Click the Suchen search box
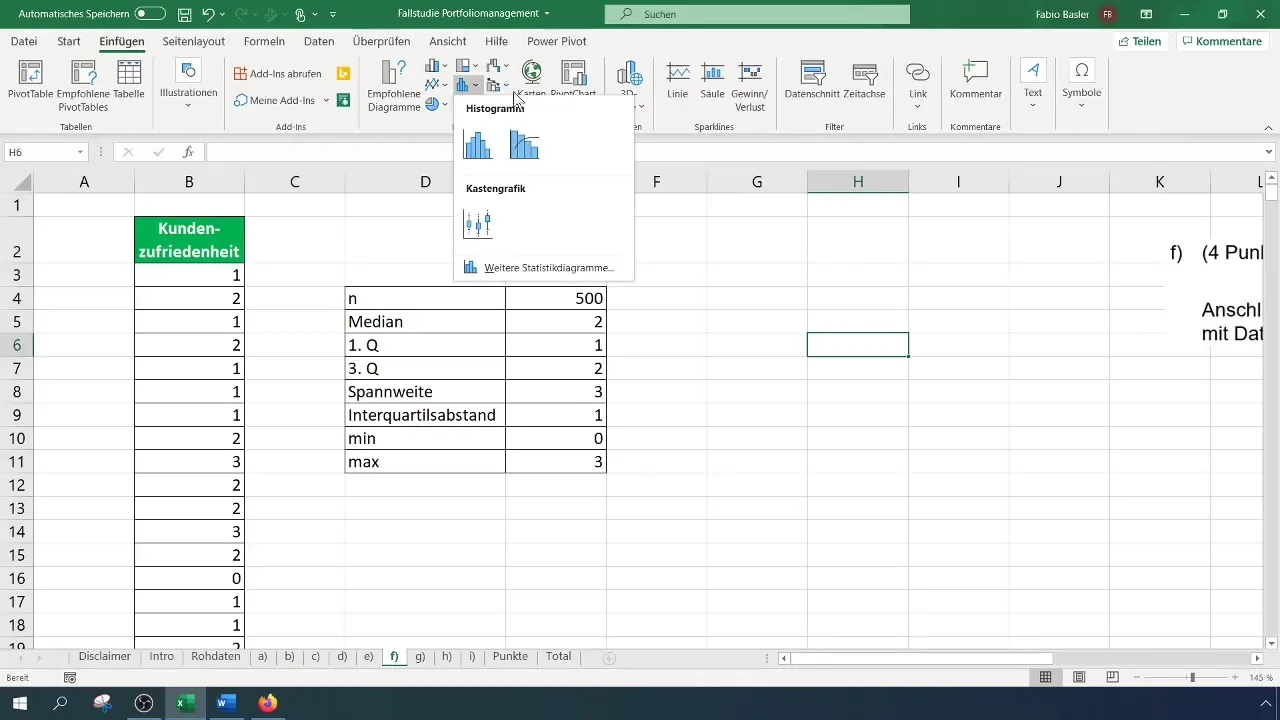Viewport: 1280px width, 720px height. [757, 14]
